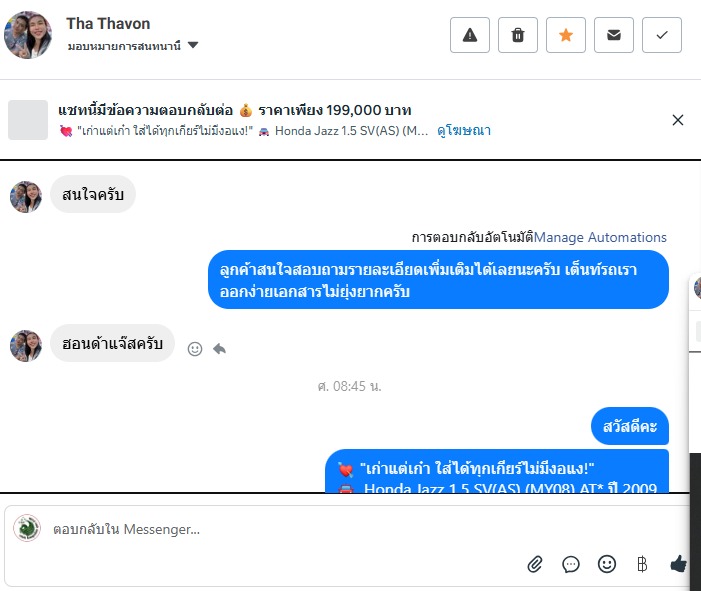Open saved replies speech bubble icon
701x591 pixels.
(570, 564)
